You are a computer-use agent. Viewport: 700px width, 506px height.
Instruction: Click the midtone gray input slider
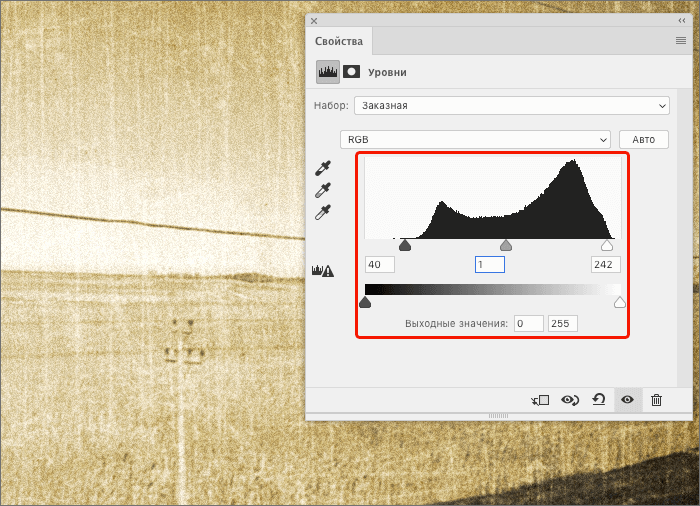coord(506,245)
